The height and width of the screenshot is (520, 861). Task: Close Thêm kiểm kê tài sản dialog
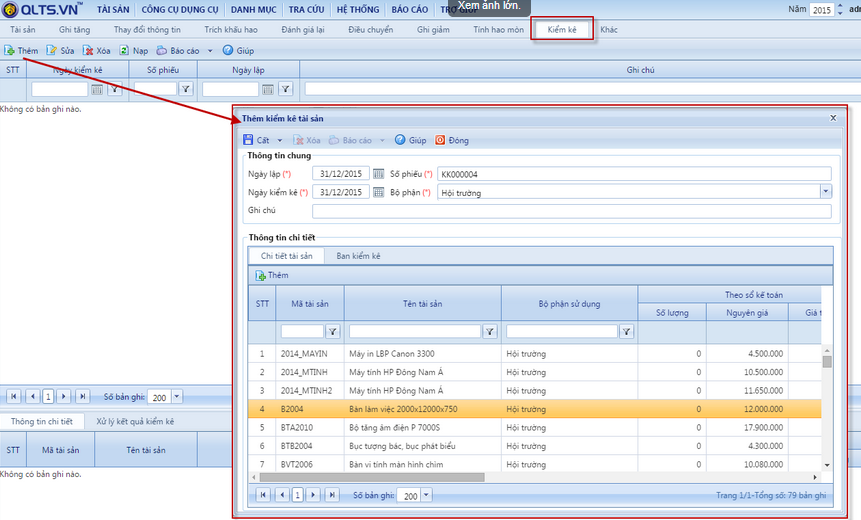(x=833, y=118)
